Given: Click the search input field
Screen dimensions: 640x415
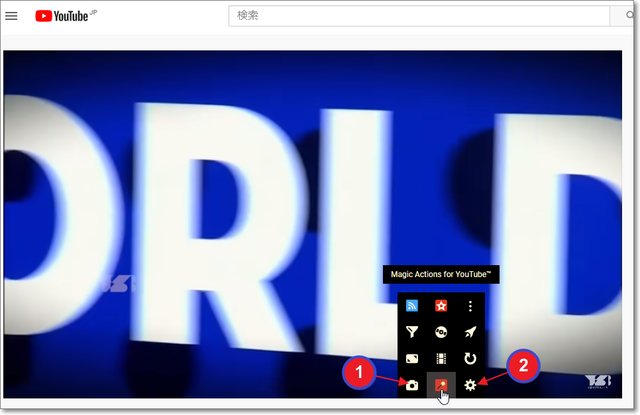Looking at the screenshot, I should pyautogui.click(x=415, y=16).
